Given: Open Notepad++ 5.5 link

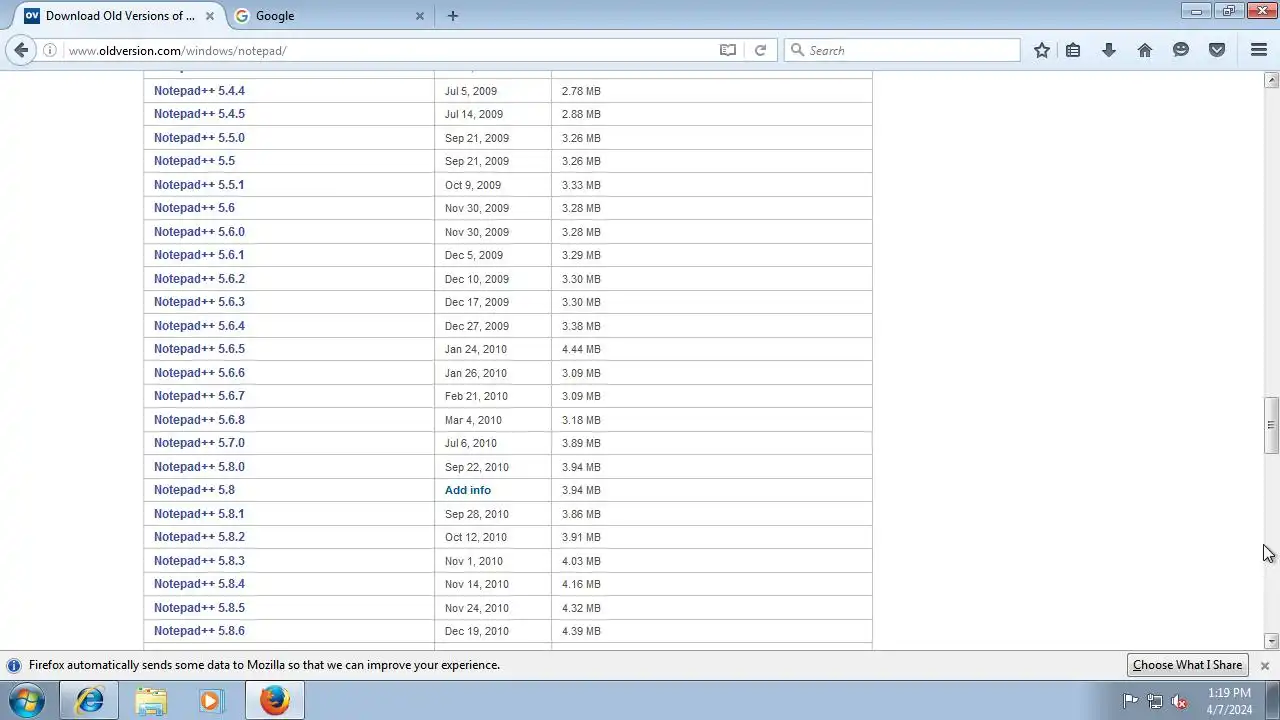Looking at the screenshot, I should pyautogui.click(x=194, y=161).
